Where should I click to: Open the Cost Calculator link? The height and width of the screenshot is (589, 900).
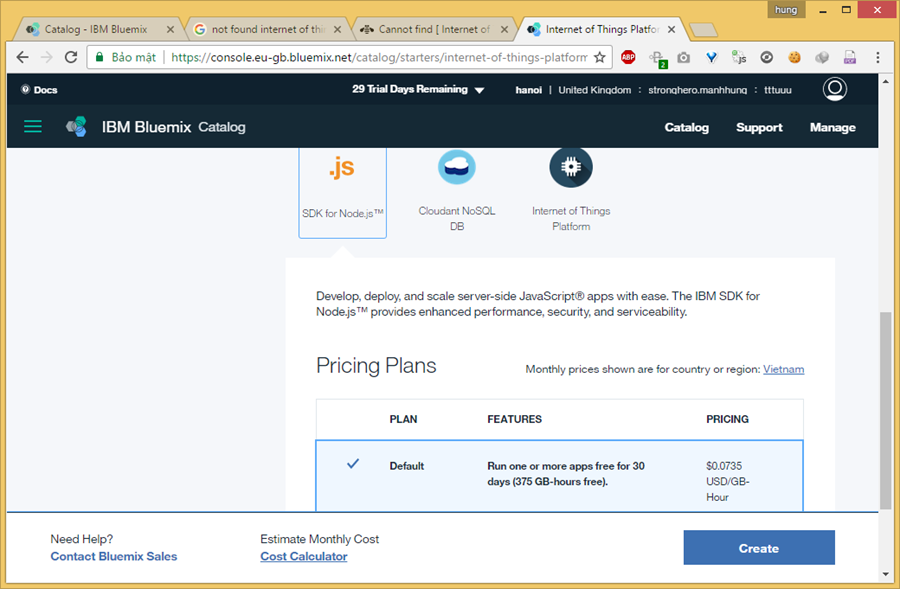click(x=304, y=556)
